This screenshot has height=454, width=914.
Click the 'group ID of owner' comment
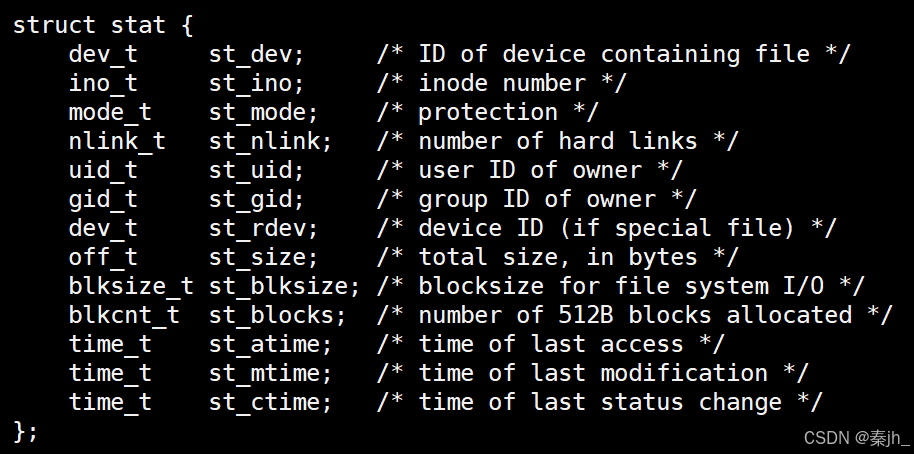(x=536, y=200)
